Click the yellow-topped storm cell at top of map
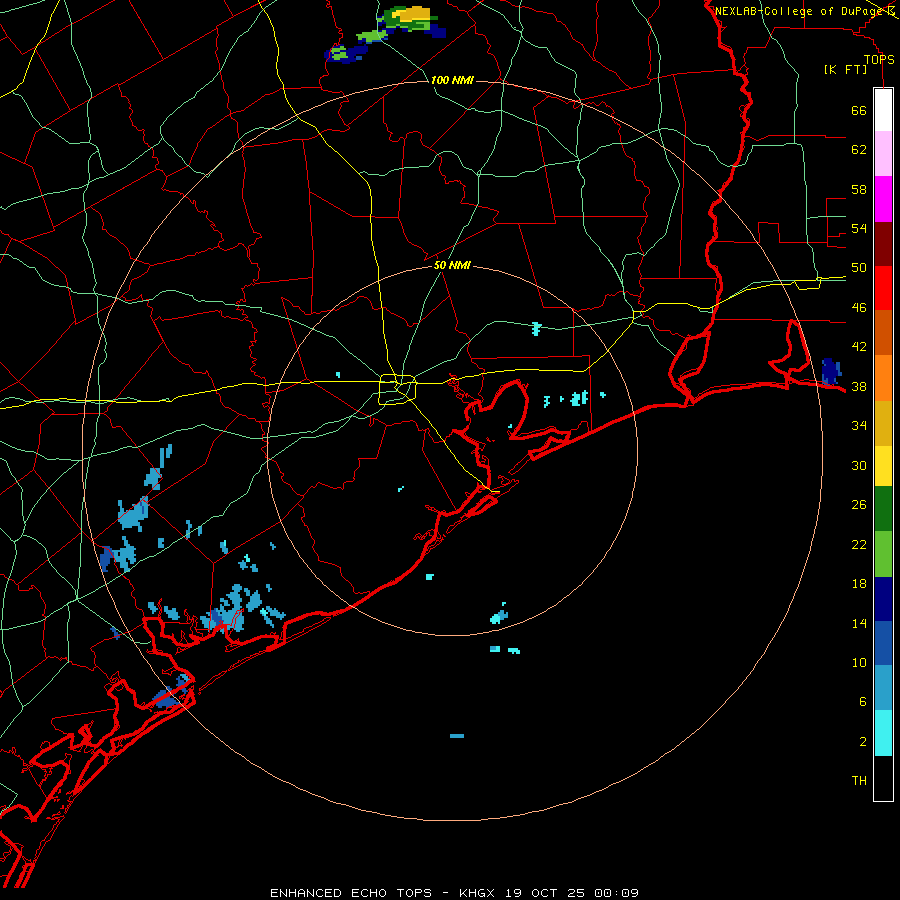Image resolution: width=900 pixels, height=900 pixels. click(x=412, y=20)
